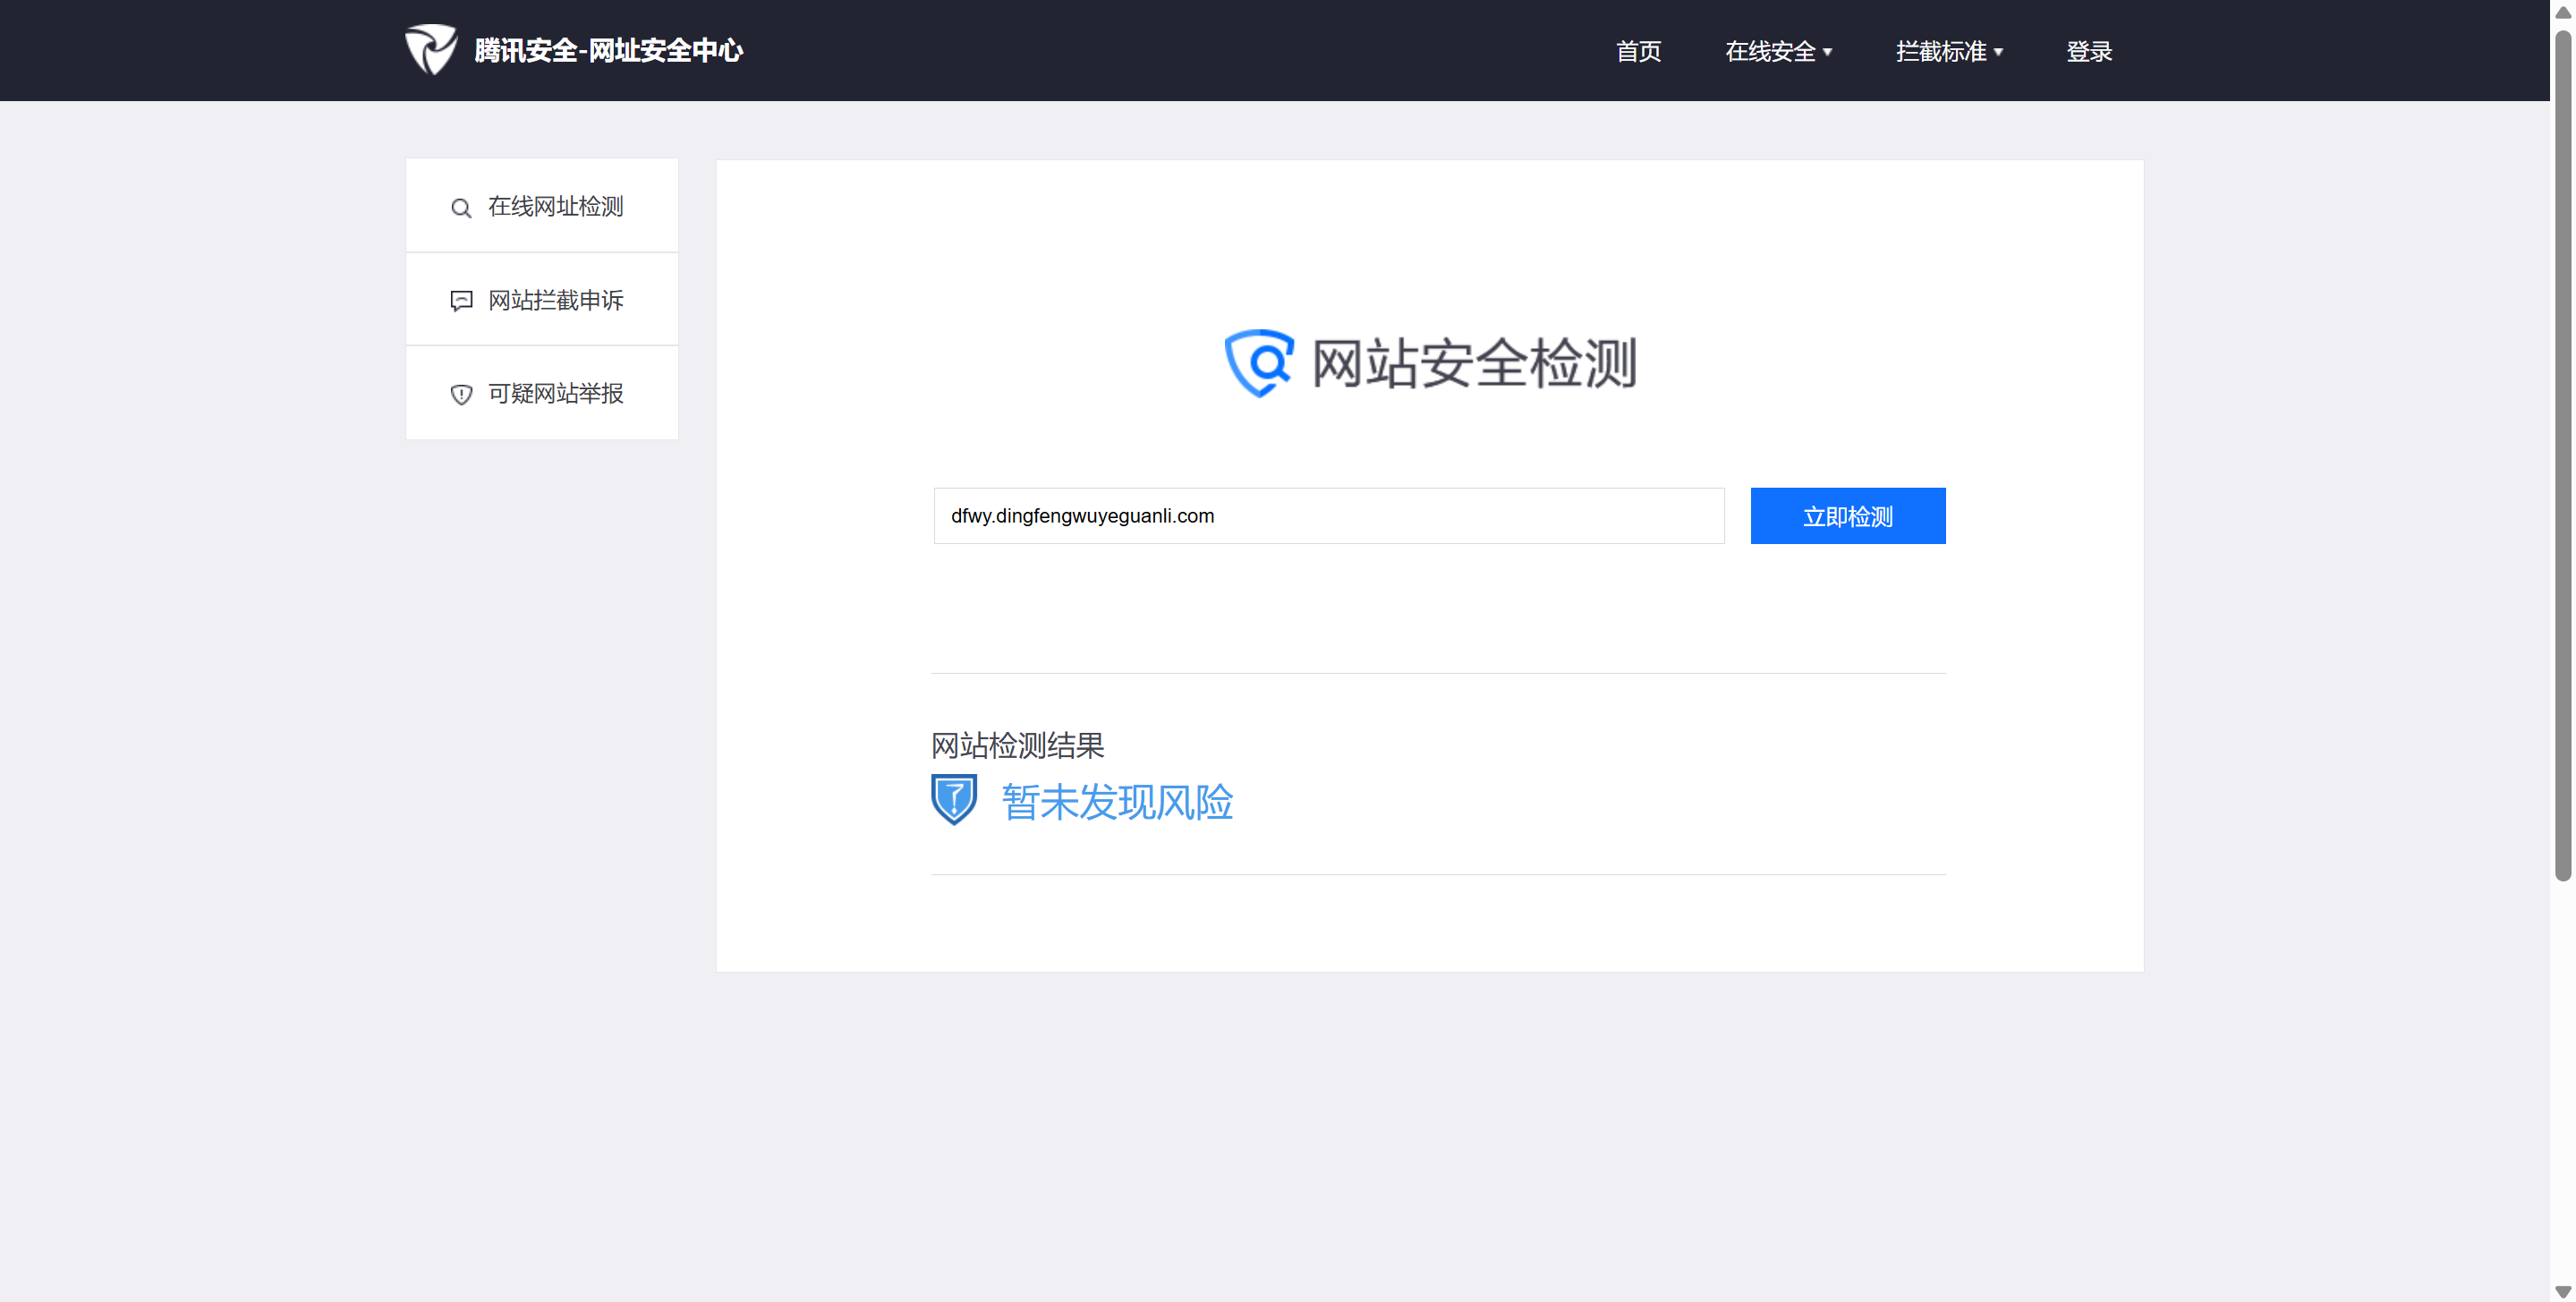Open the 登录 login link
2576x1302 pixels.
coord(2089,51)
